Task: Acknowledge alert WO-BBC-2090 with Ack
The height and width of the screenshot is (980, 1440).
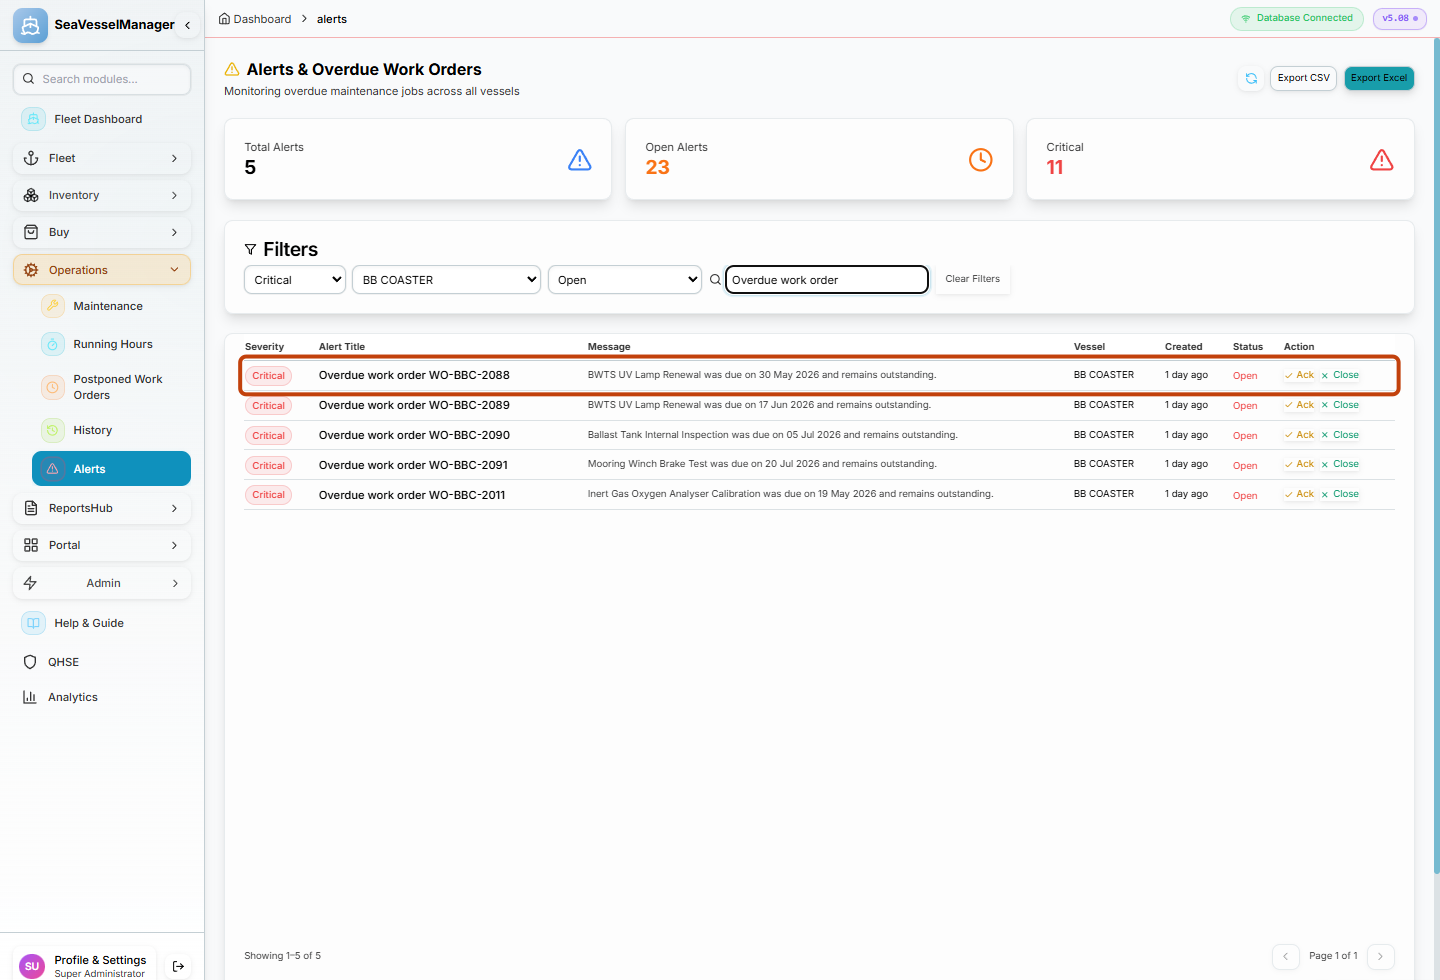Action: coord(1300,435)
